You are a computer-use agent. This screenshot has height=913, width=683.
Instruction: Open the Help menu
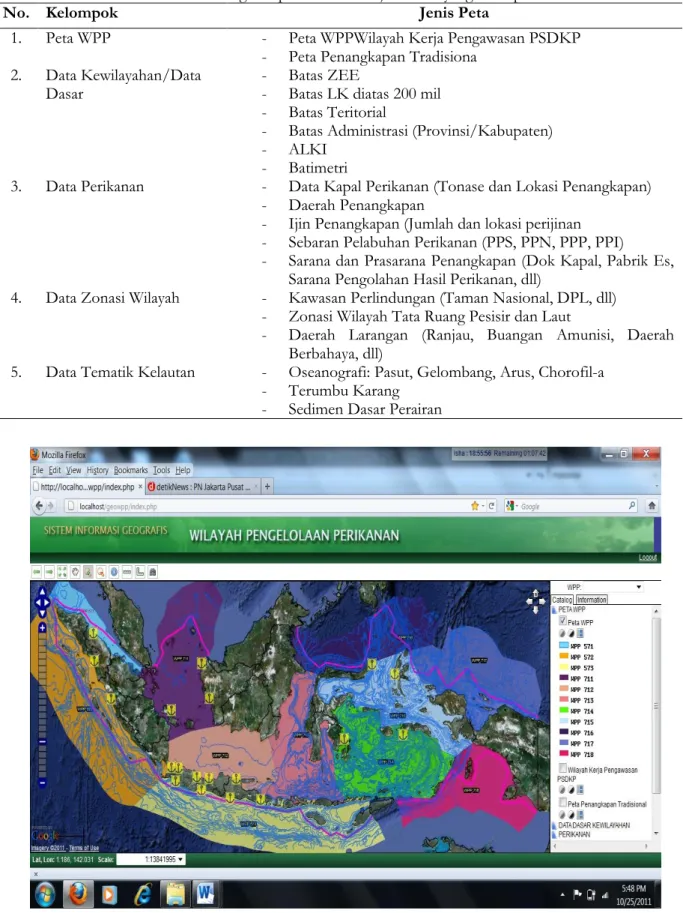pyautogui.click(x=183, y=470)
